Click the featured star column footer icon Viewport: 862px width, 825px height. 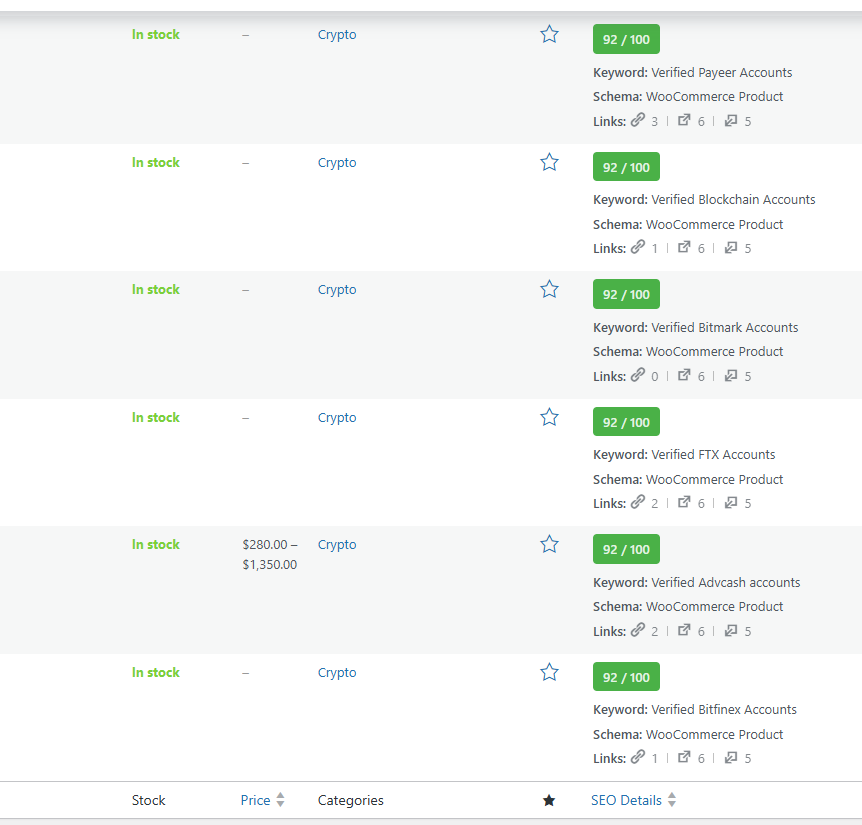tap(549, 800)
